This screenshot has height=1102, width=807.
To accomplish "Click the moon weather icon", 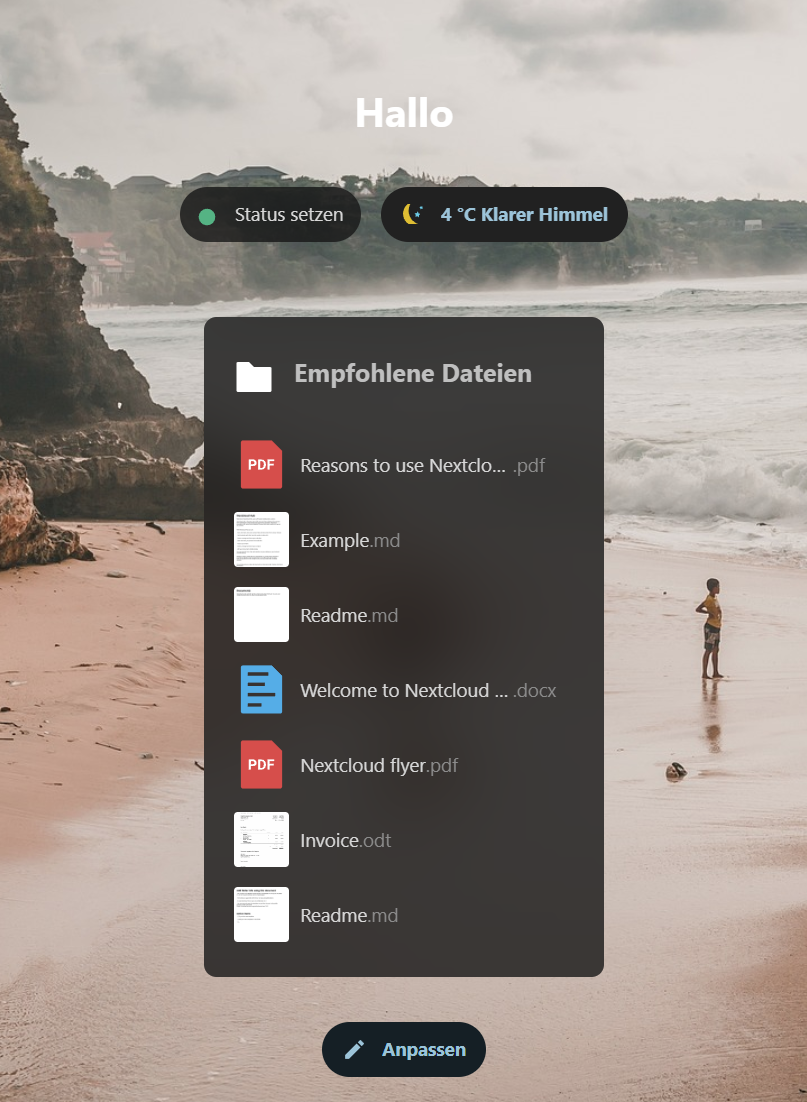I will coord(412,214).
